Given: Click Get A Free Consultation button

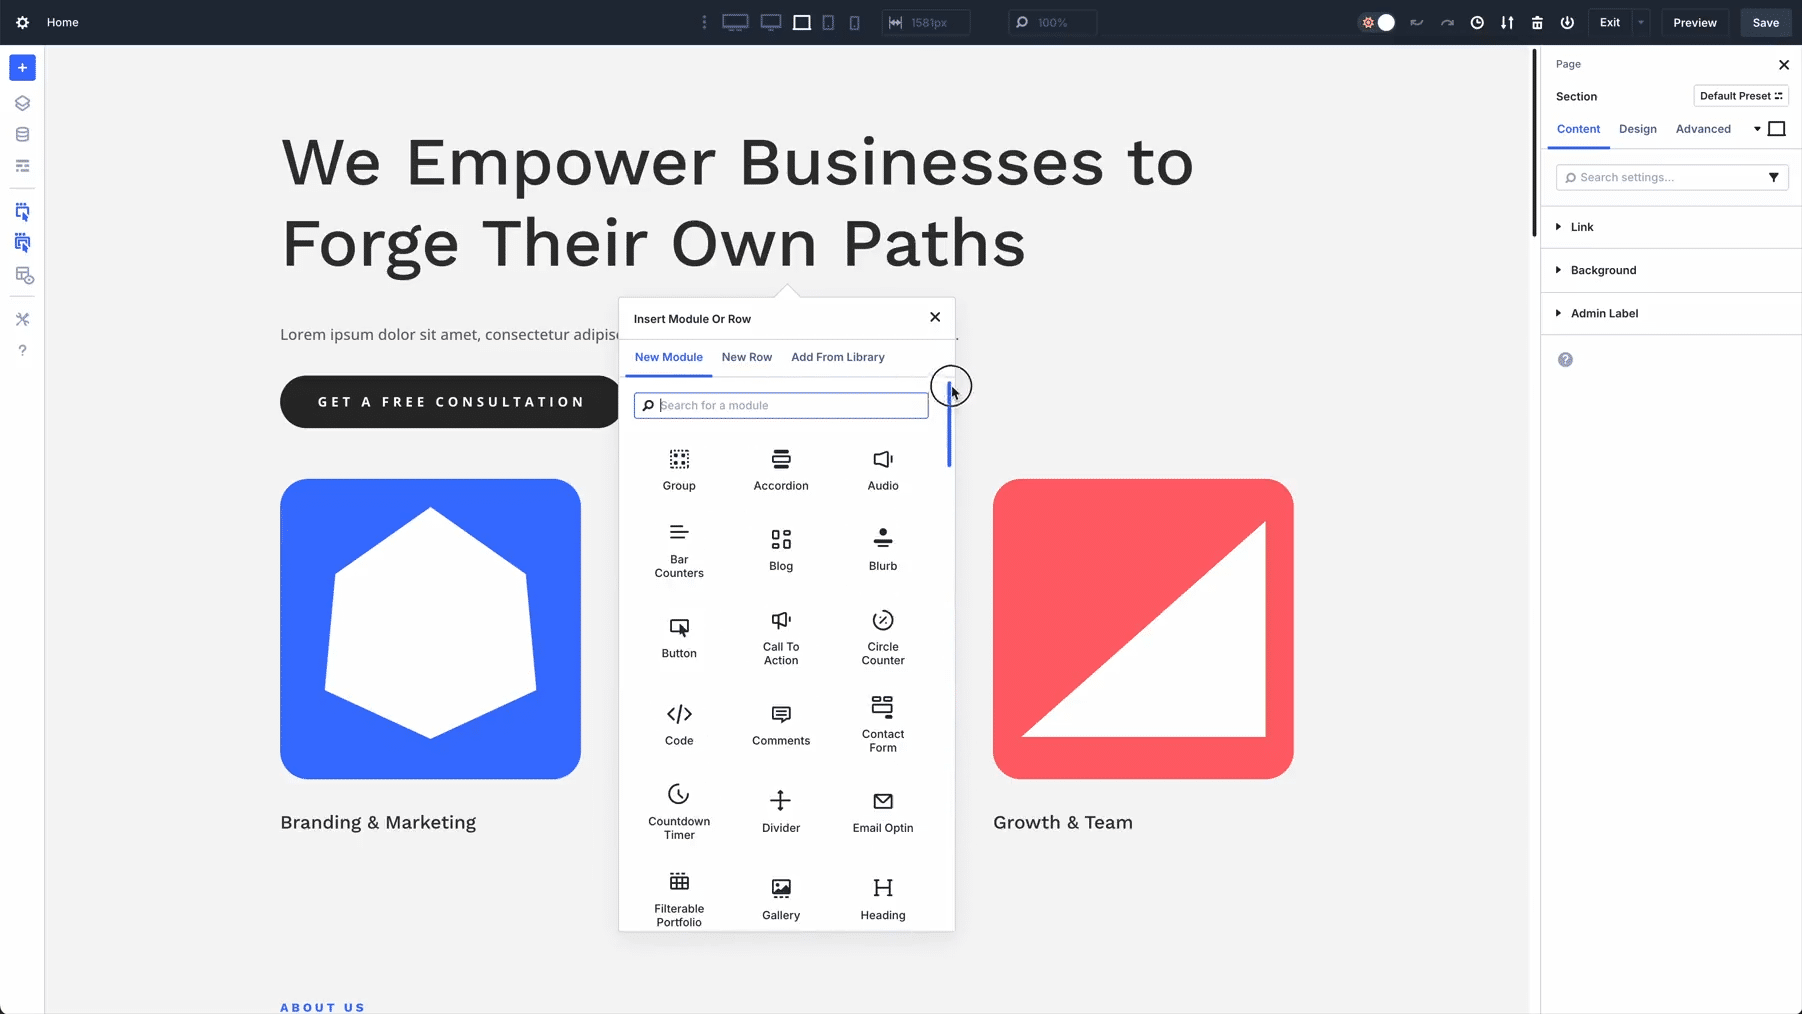Looking at the screenshot, I should (x=451, y=402).
